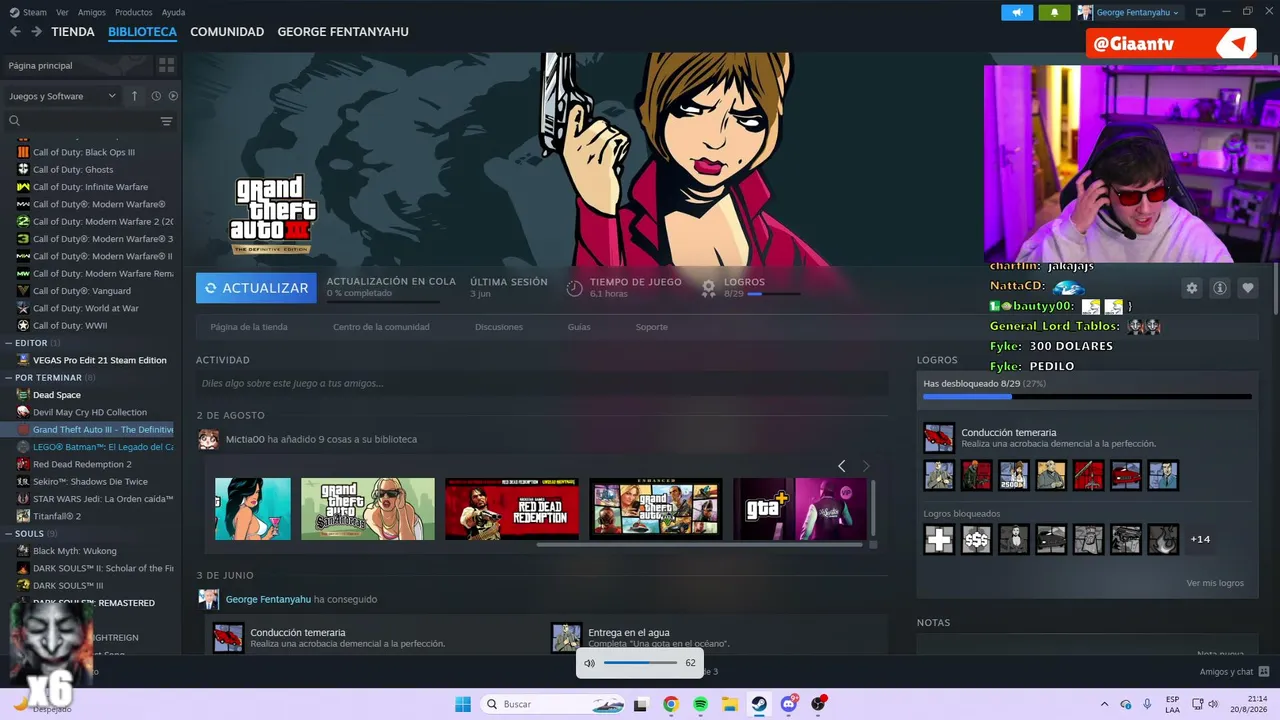Screen dimensions: 1280x720
Task: Open the Ver menu
Action: pos(62,12)
